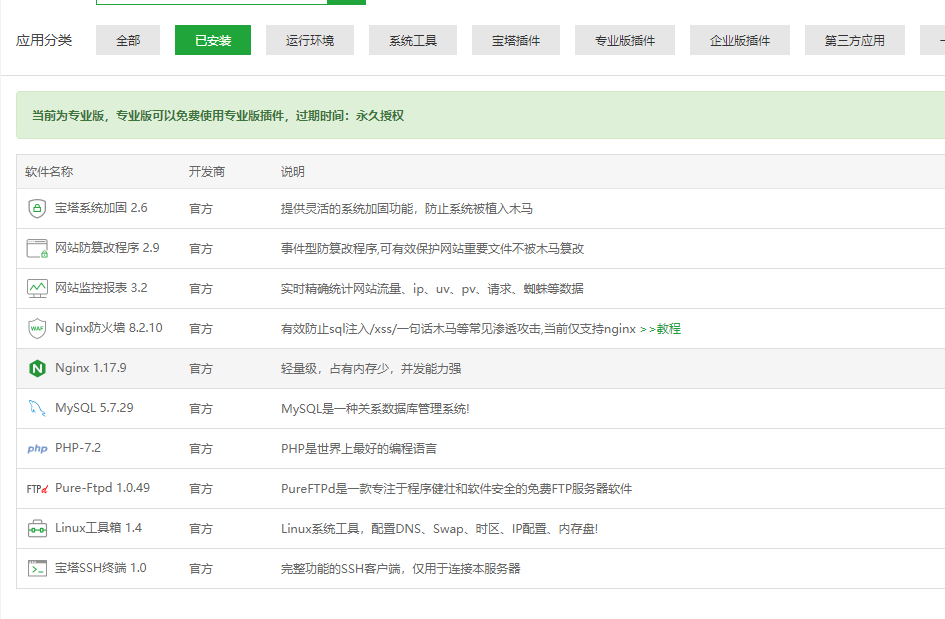
Task: Click the MySQL dolphin icon
Action: click(x=37, y=408)
